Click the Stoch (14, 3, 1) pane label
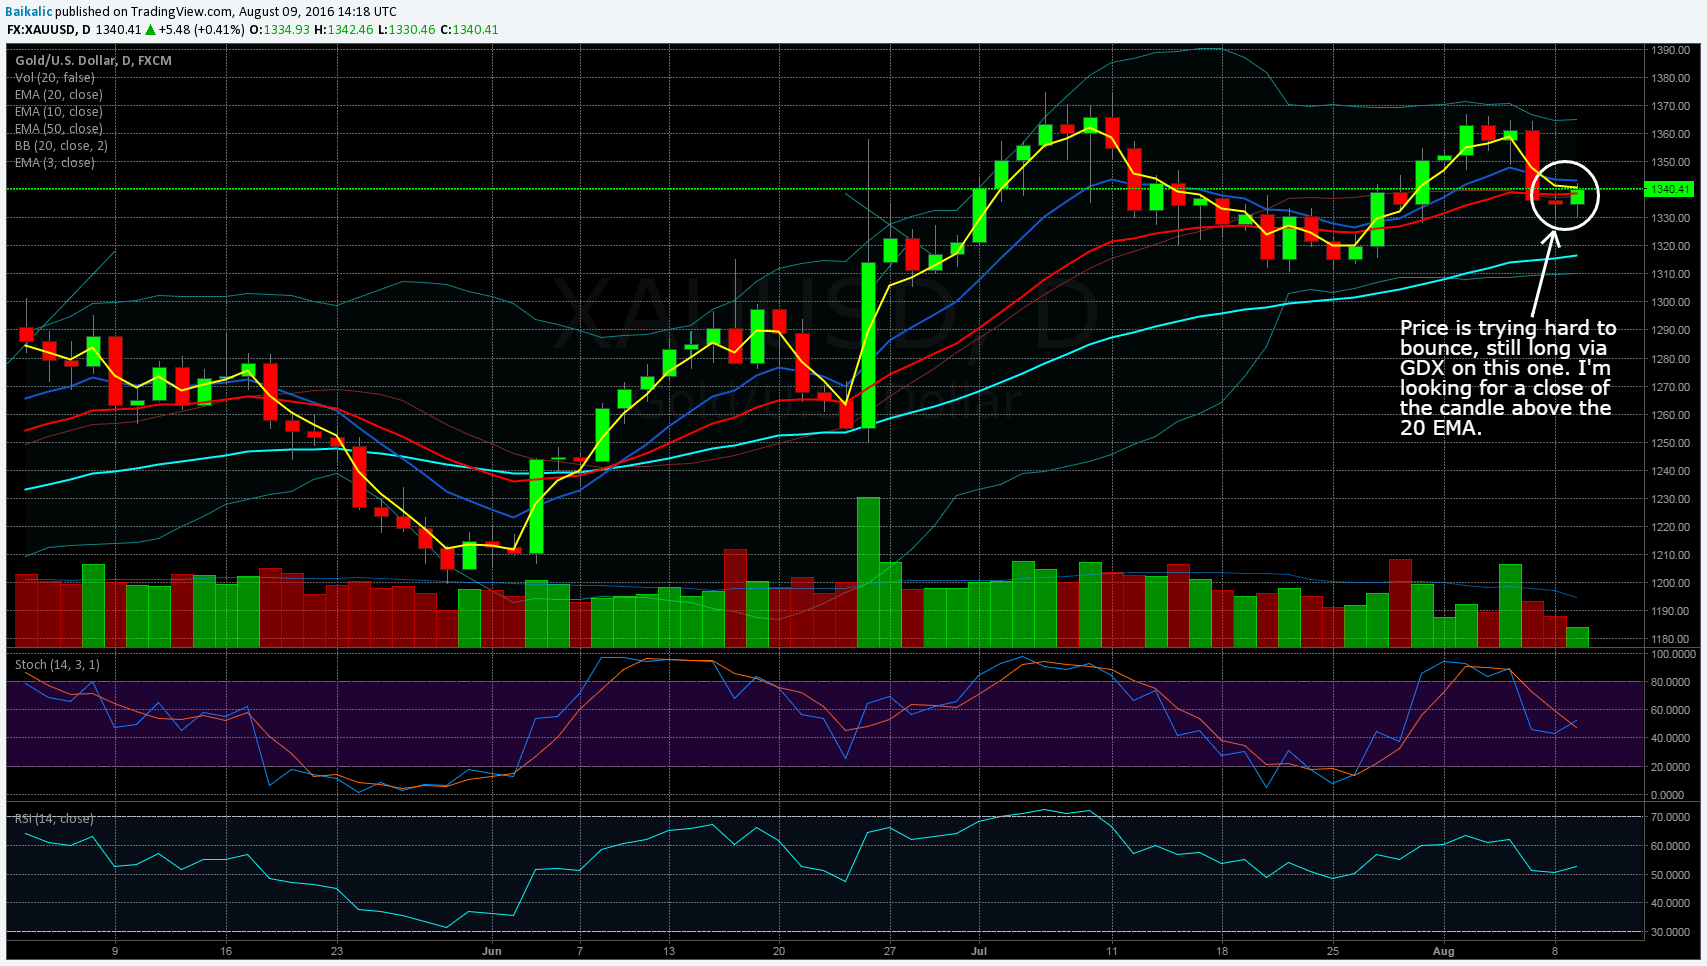The width and height of the screenshot is (1707, 966). [57, 665]
